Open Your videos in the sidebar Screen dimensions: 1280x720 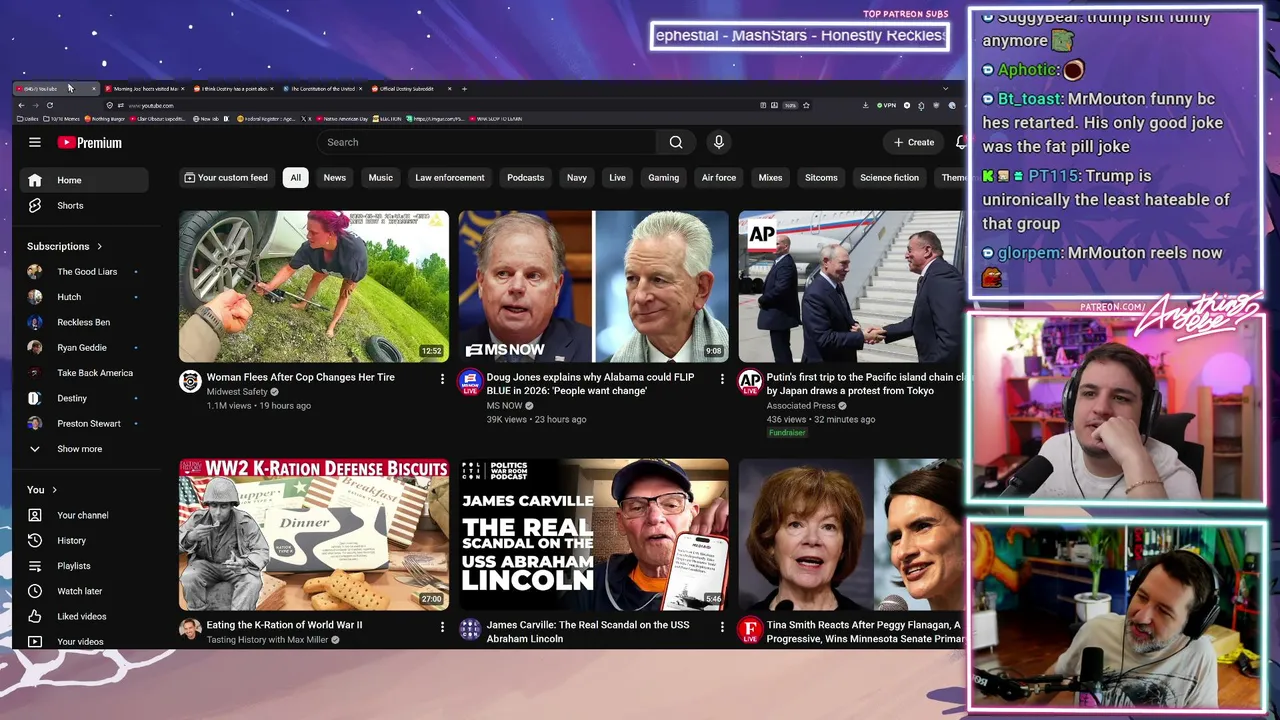click(x=84, y=641)
